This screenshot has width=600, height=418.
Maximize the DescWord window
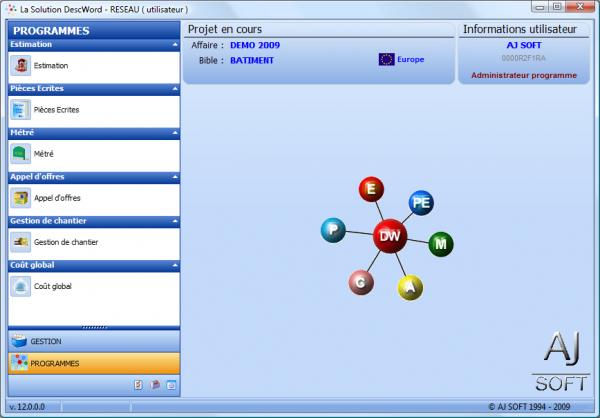click(557, 7)
